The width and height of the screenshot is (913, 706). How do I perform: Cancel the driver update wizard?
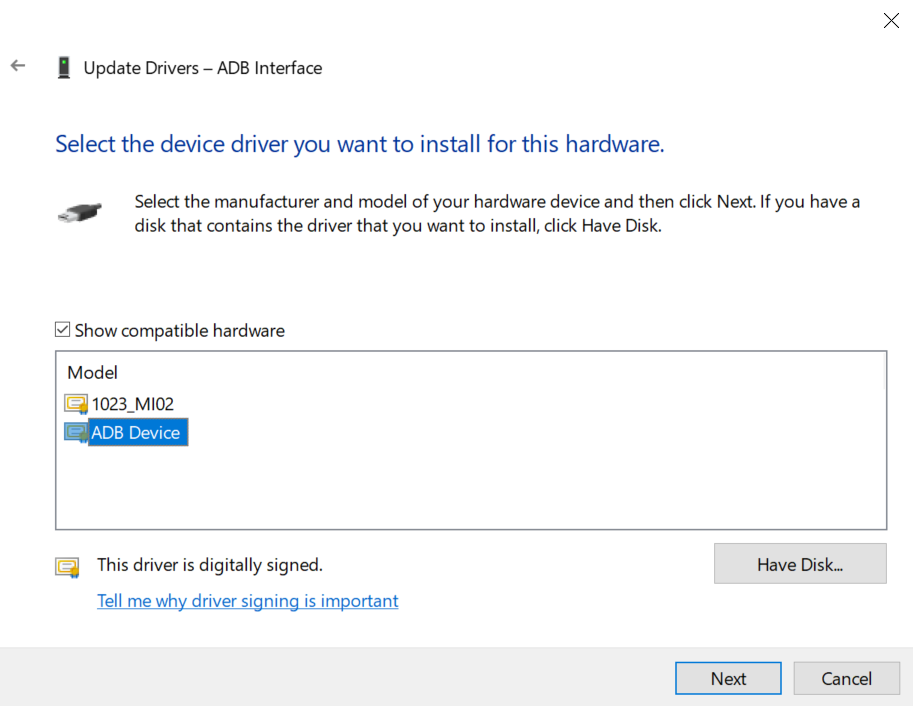pyautogui.click(x=846, y=678)
